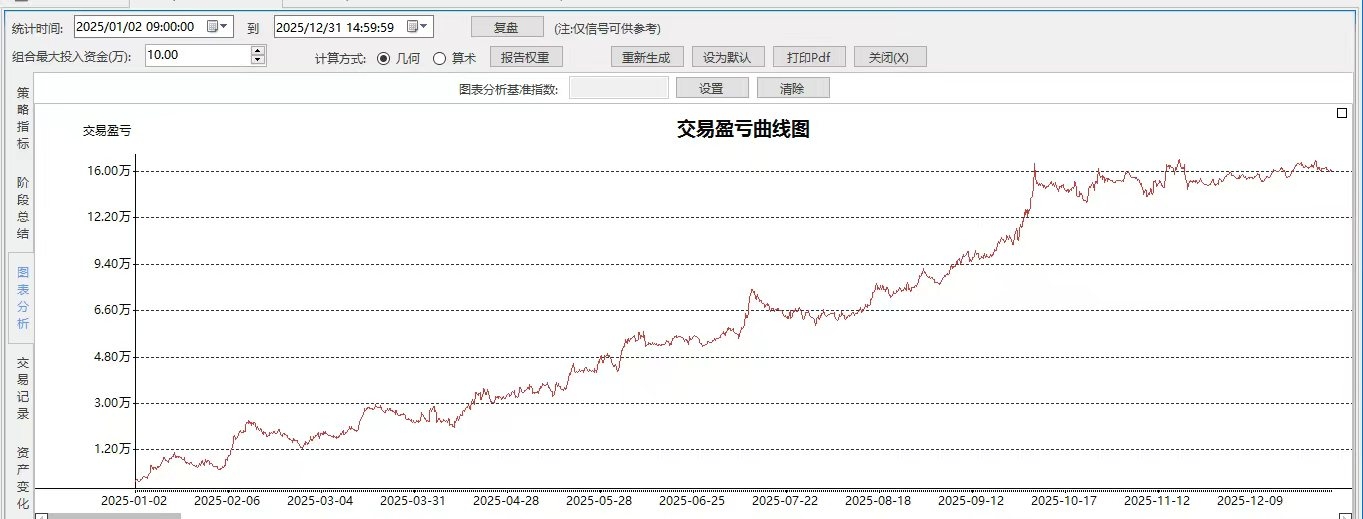Click the 2025-03-31 date label
Image resolution: width=1363 pixels, height=519 pixels.
(x=413, y=500)
